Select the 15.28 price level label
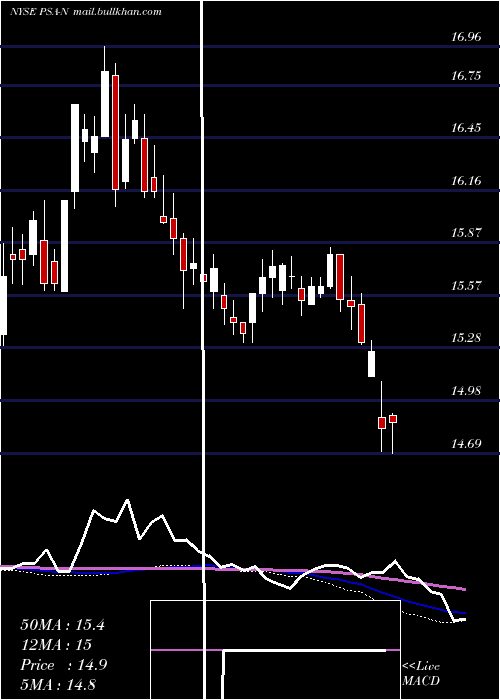 tap(466, 338)
